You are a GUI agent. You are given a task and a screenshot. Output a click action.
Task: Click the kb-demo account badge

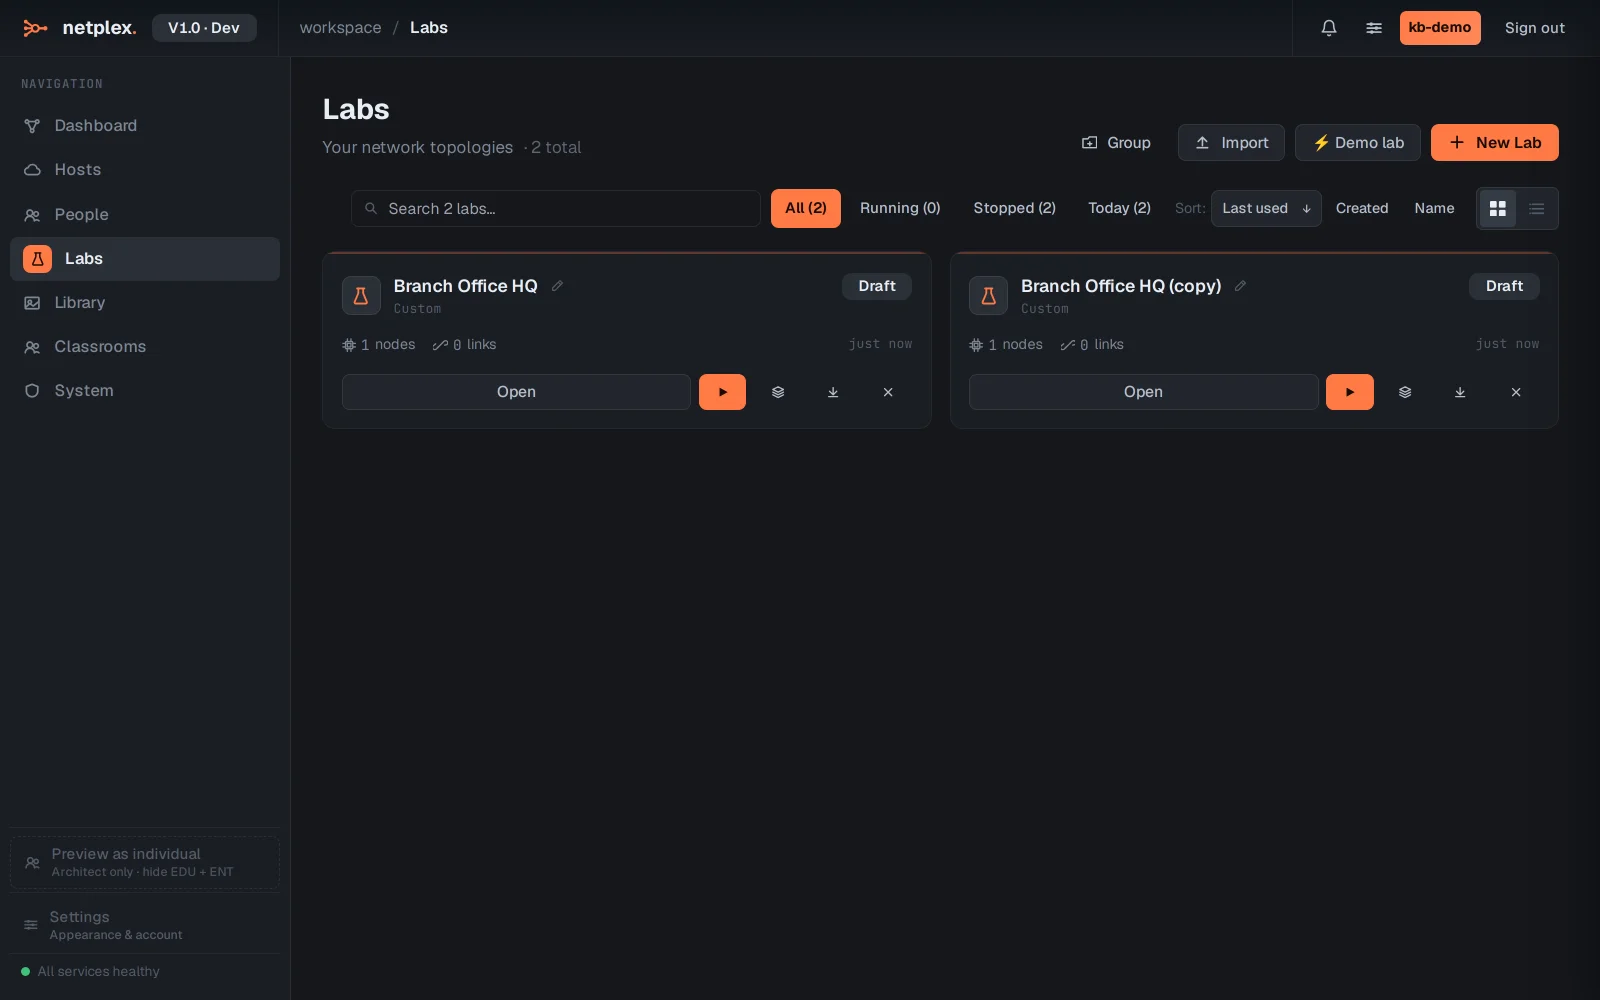[x=1440, y=28]
